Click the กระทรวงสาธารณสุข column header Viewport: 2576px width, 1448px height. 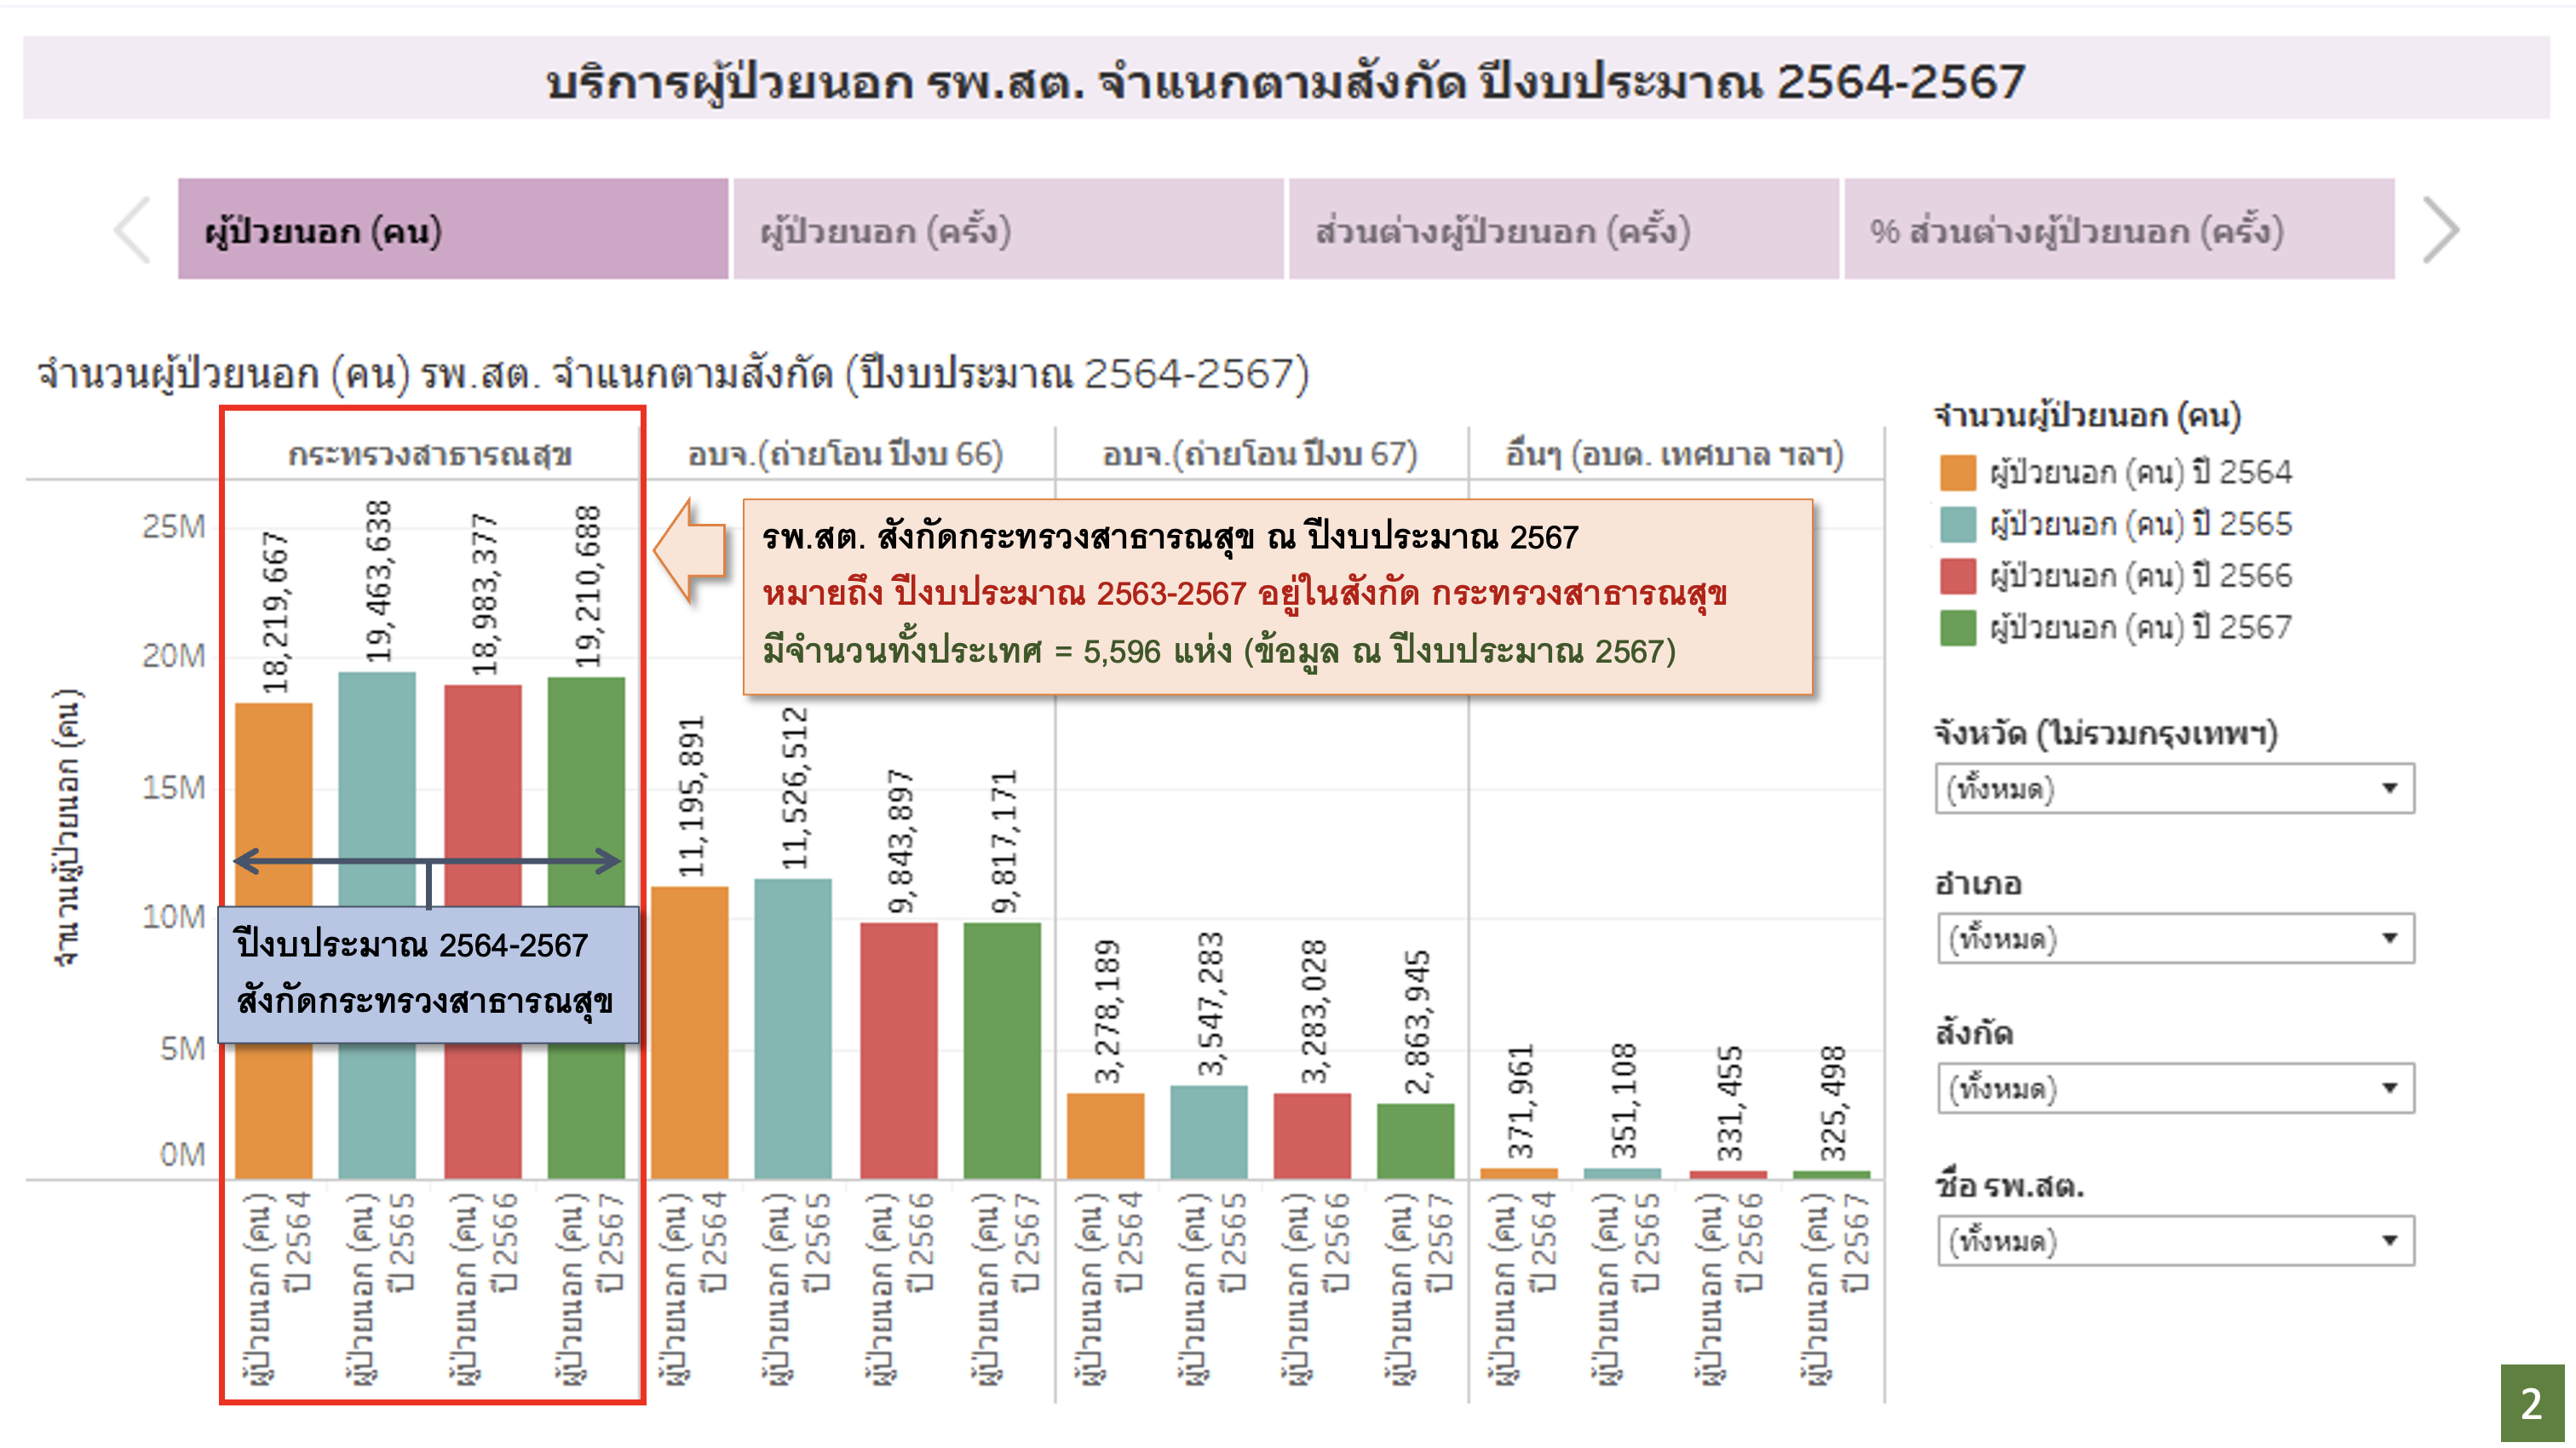click(430, 455)
